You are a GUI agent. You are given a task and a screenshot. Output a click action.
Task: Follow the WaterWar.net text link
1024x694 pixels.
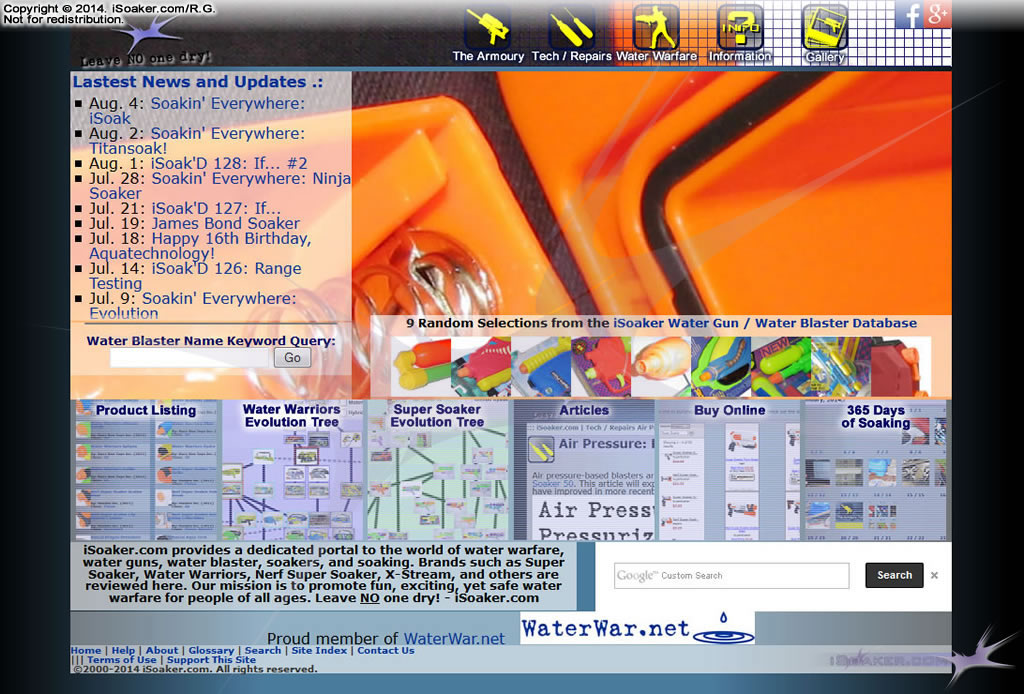(454, 639)
